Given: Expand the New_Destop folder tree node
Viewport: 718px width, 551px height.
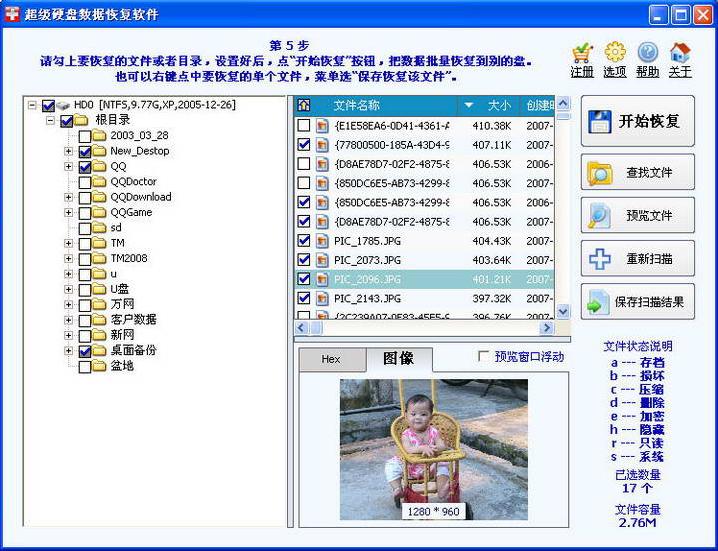Looking at the screenshot, I should (x=69, y=151).
